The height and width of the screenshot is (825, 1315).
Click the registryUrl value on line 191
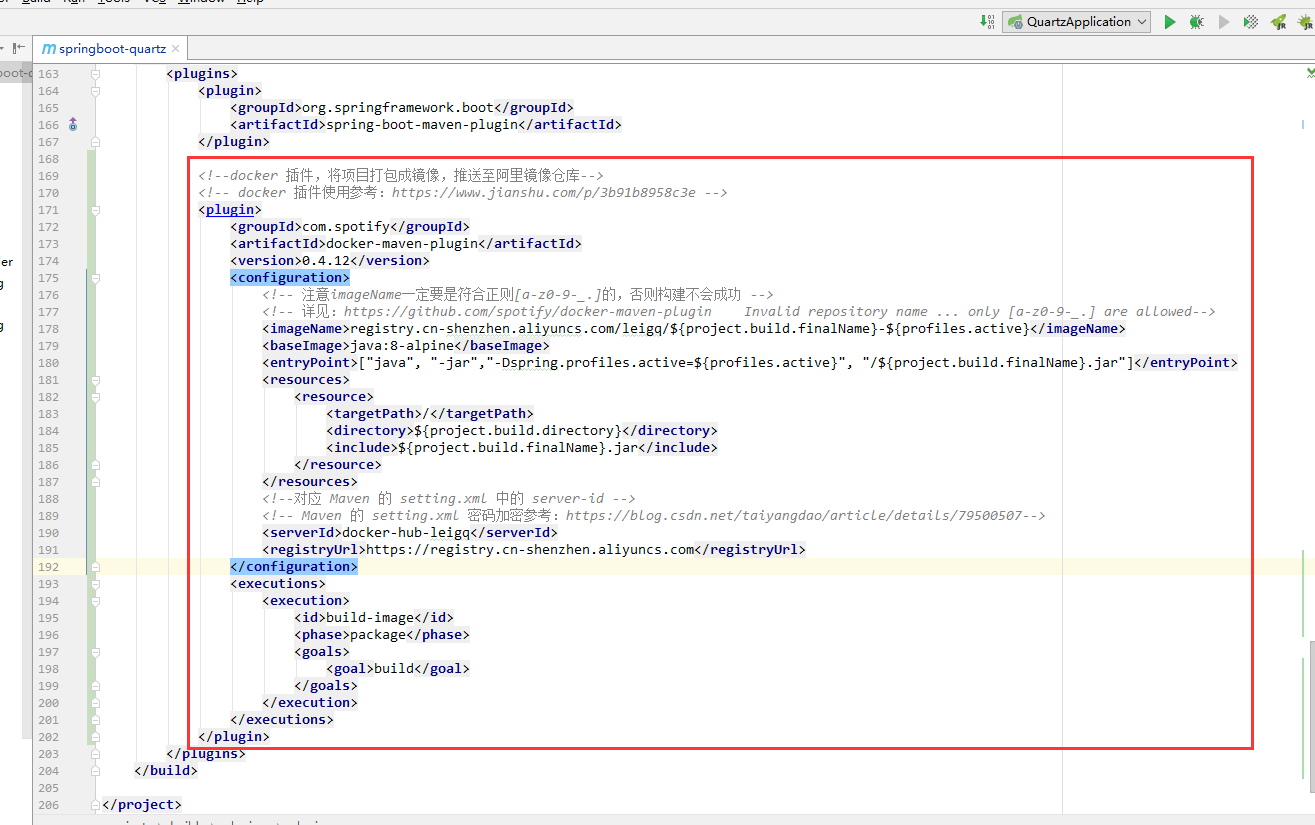530,550
